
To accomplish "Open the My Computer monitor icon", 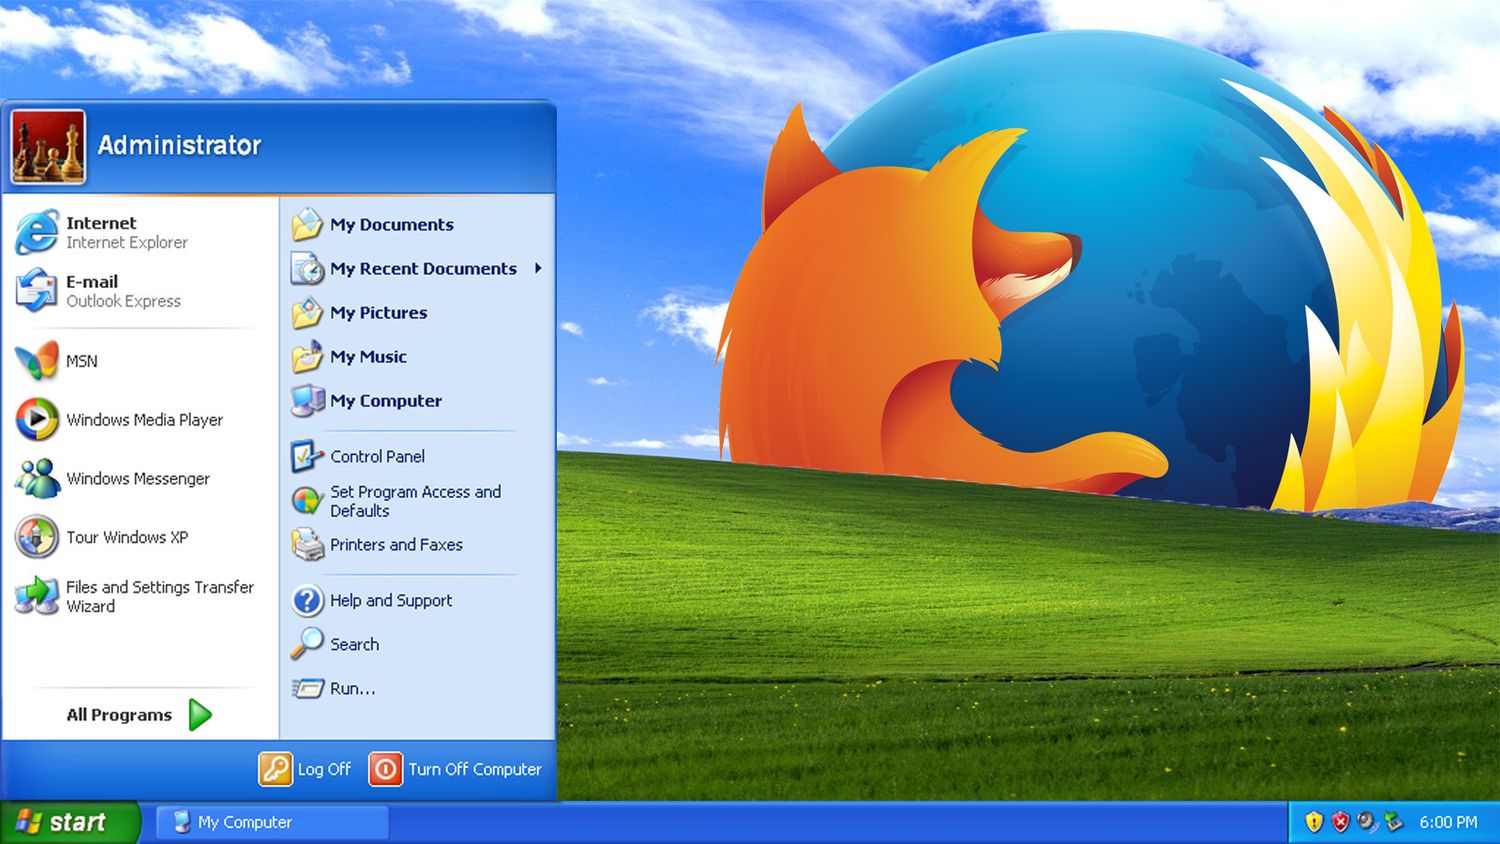I will click(x=307, y=400).
